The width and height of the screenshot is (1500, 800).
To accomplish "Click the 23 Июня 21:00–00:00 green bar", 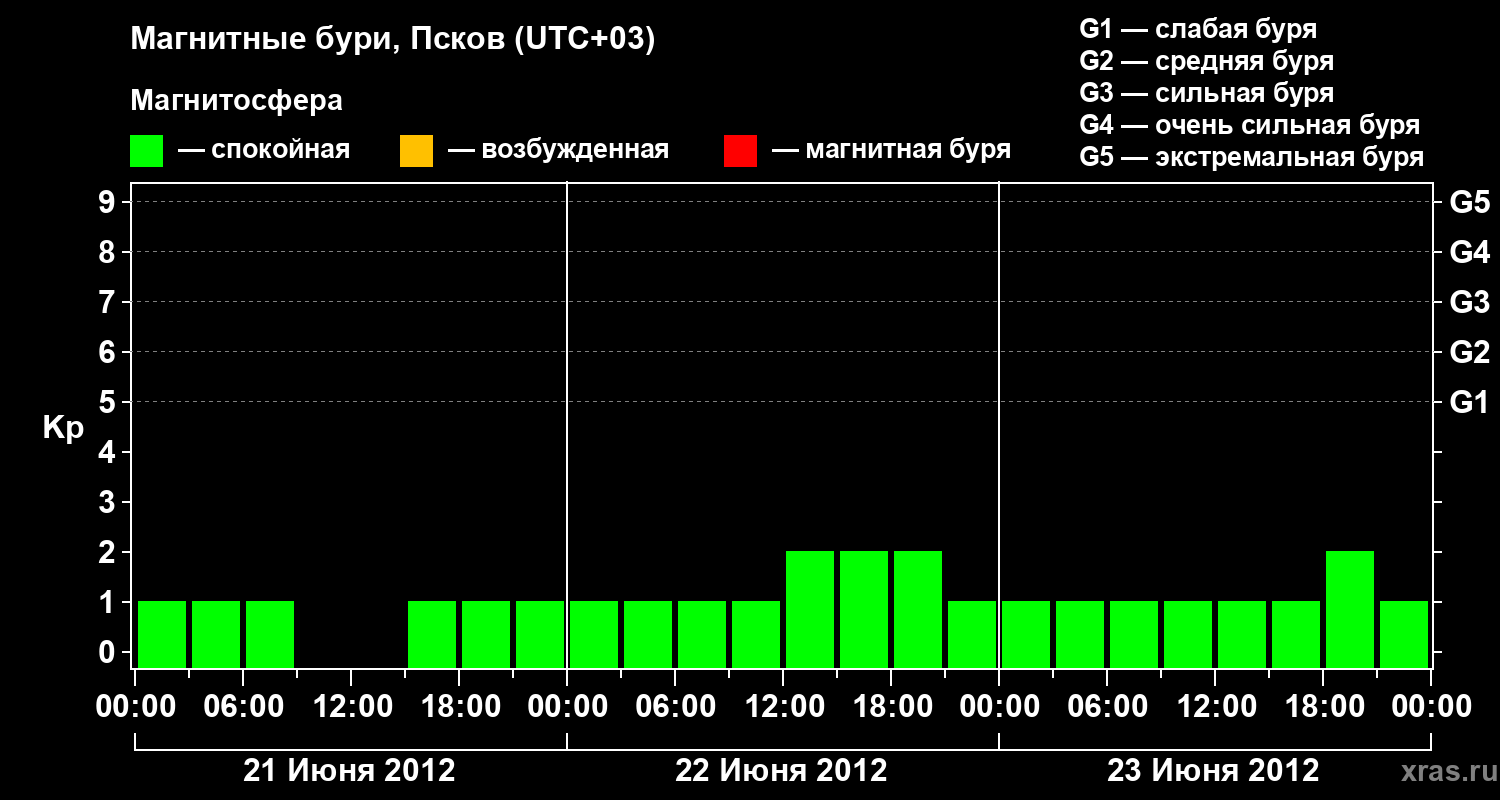I will 1404,634.
